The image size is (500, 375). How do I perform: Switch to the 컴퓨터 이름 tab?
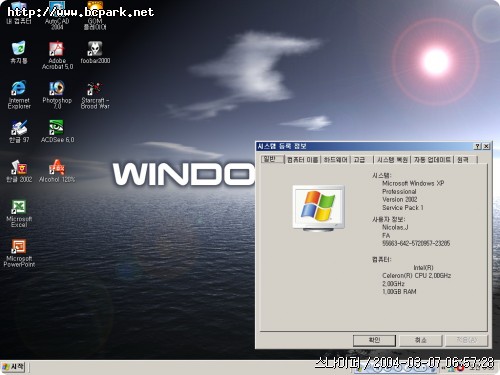point(302,160)
